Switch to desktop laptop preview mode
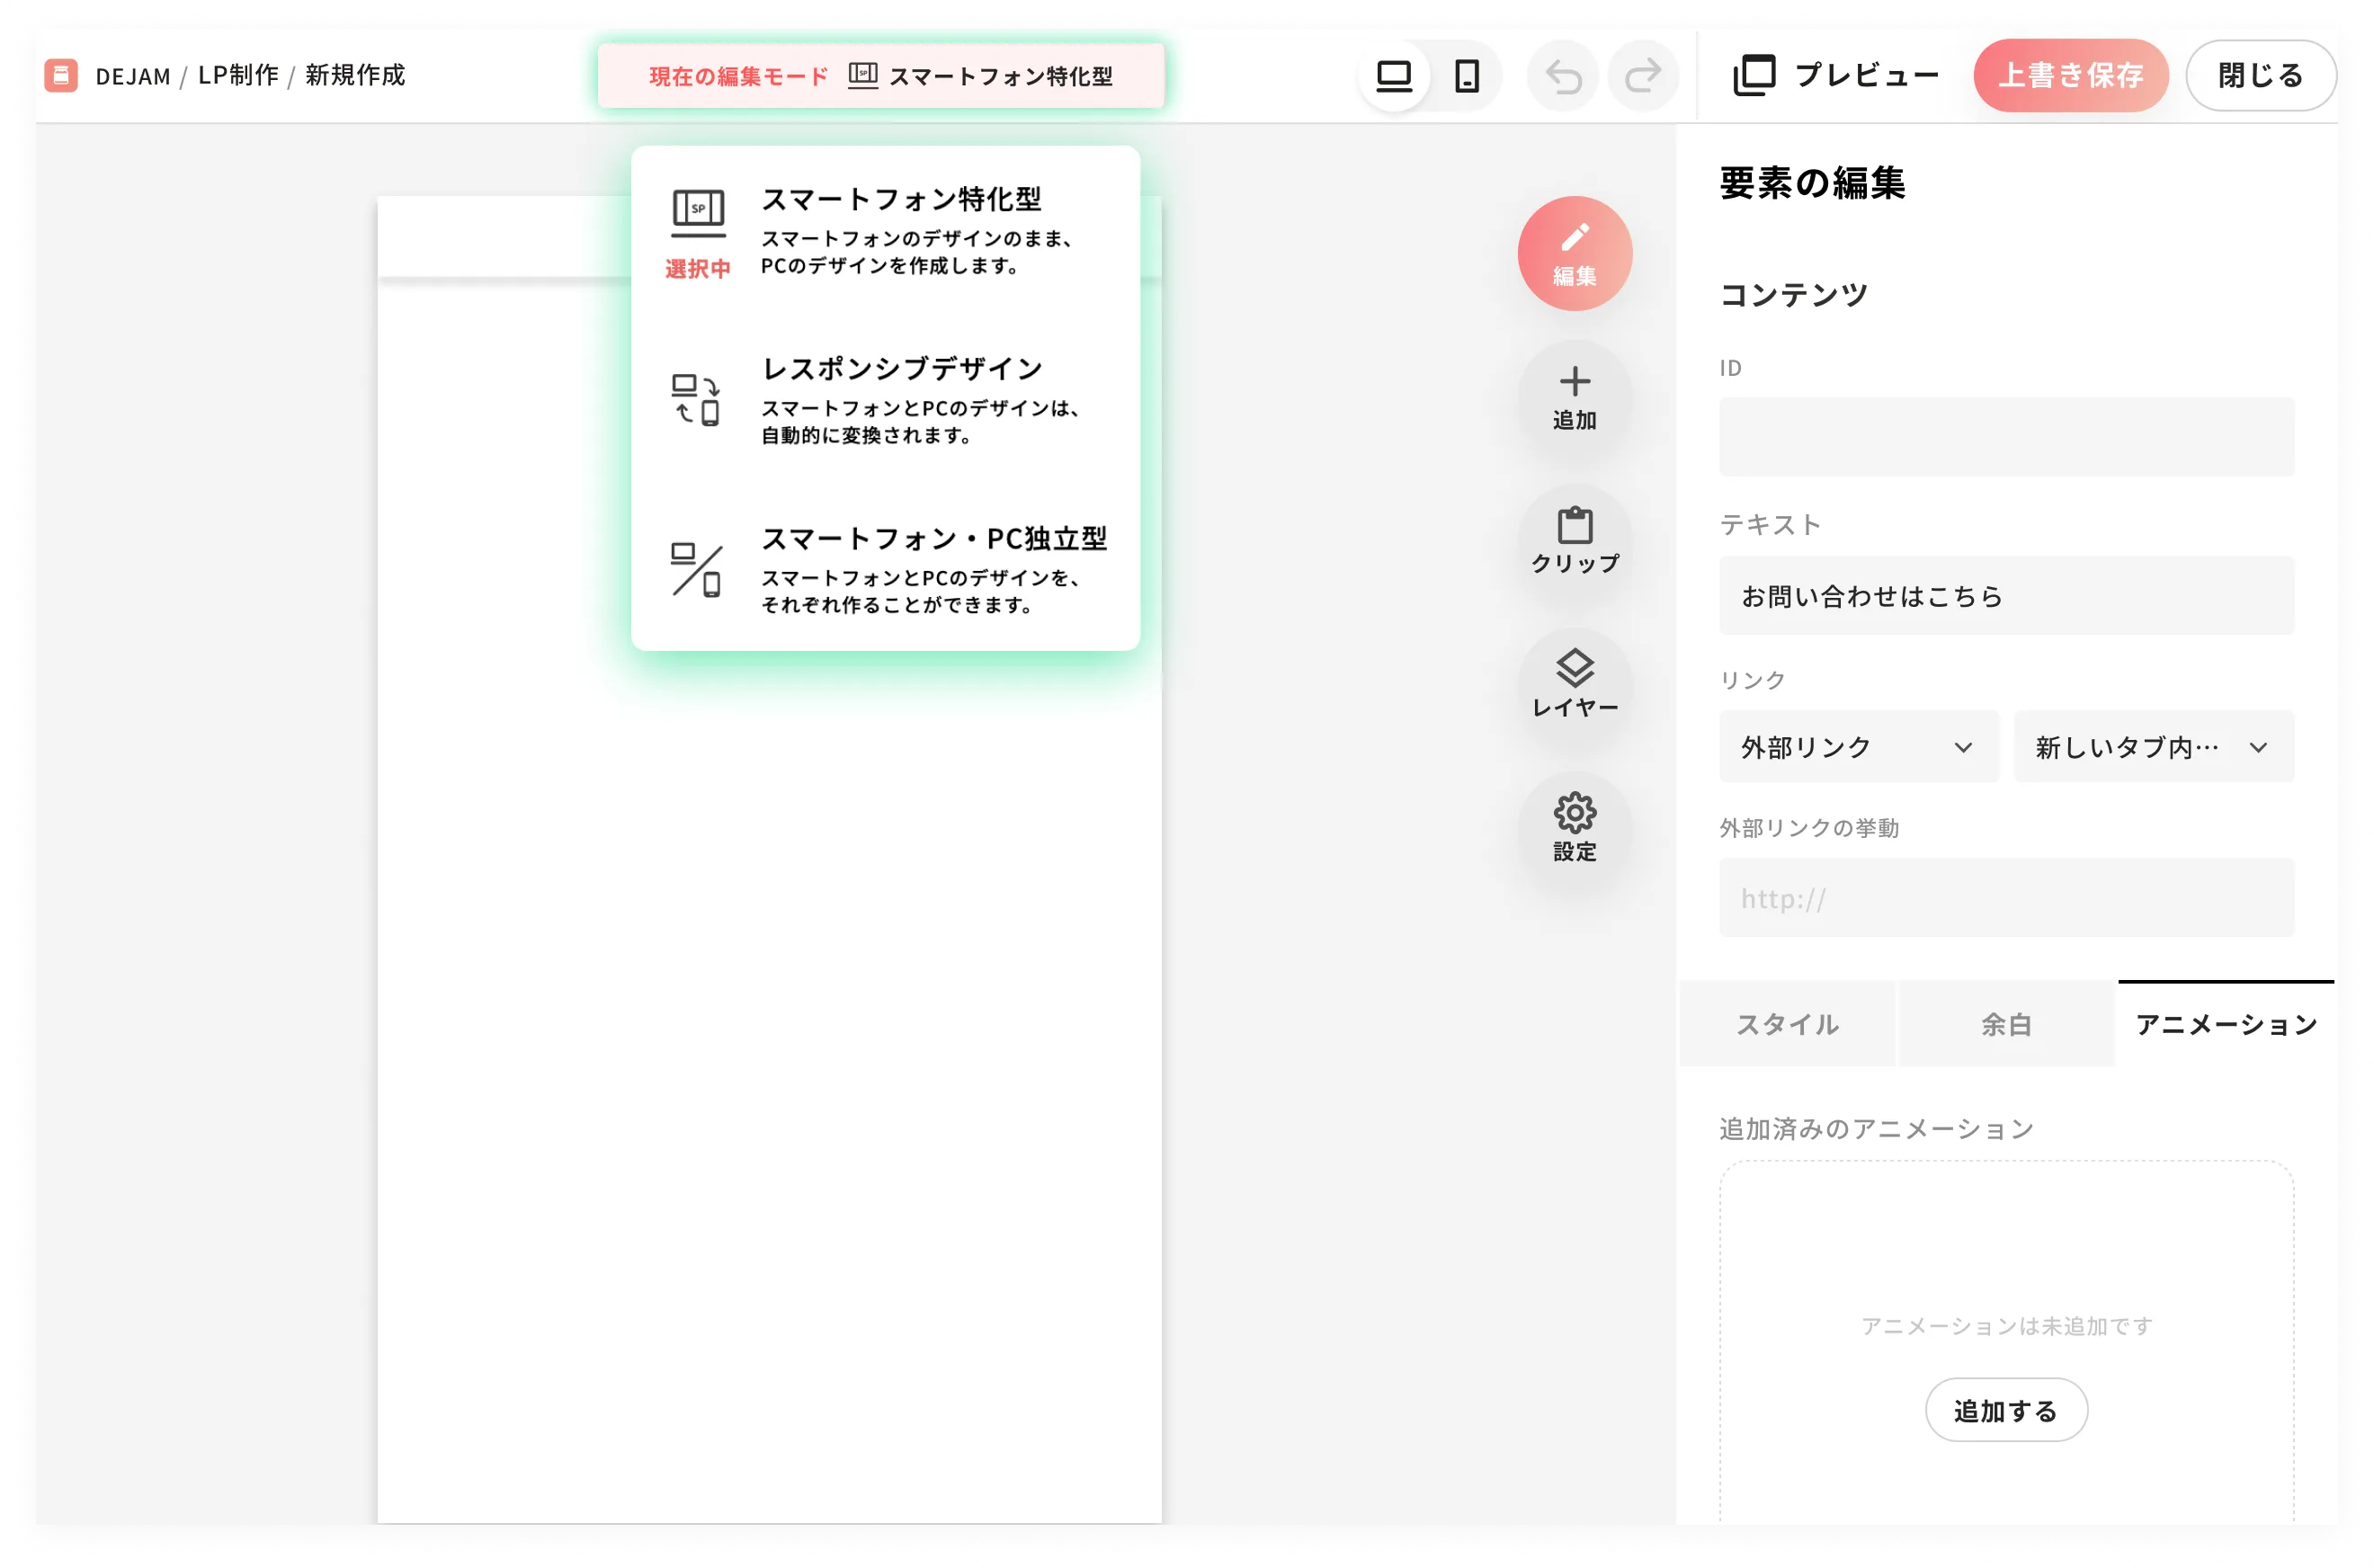This screenshot has height=1568, width=2374. click(x=1393, y=76)
